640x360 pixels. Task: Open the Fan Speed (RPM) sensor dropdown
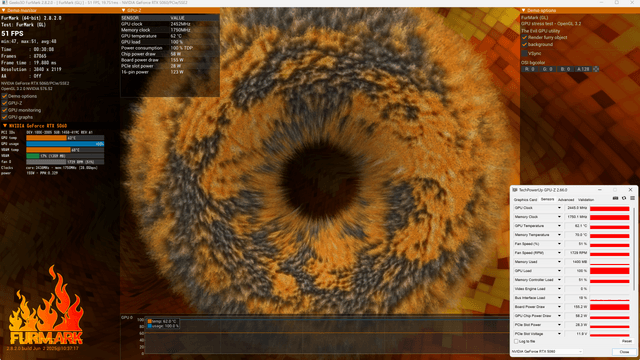tap(559, 253)
